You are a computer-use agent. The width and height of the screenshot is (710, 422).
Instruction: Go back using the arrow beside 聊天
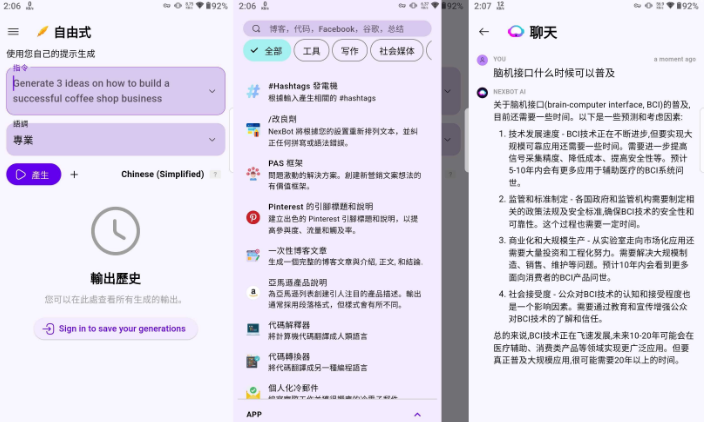click(484, 32)
